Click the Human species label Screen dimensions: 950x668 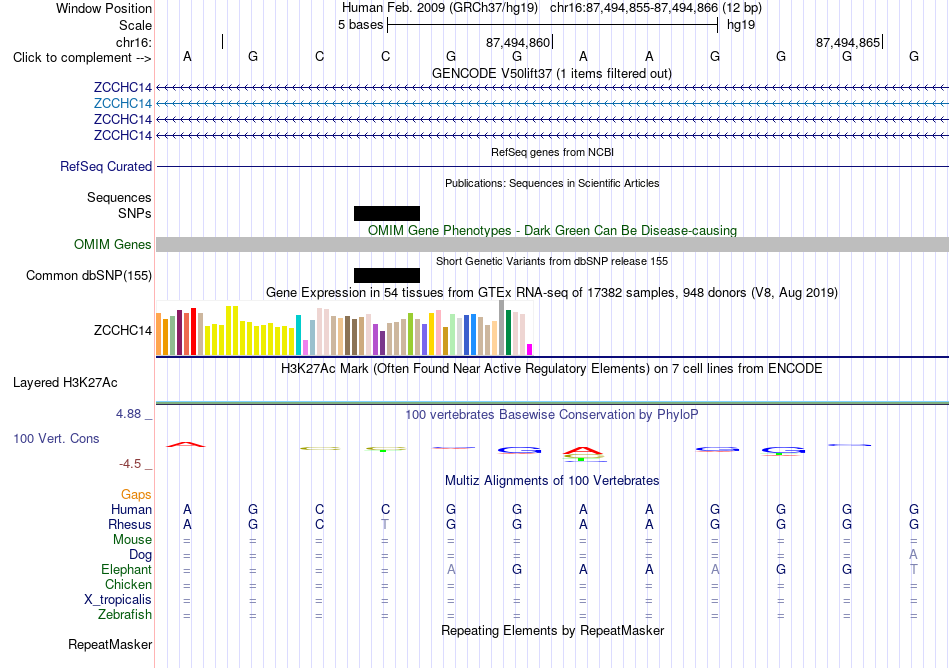point(131,509)
